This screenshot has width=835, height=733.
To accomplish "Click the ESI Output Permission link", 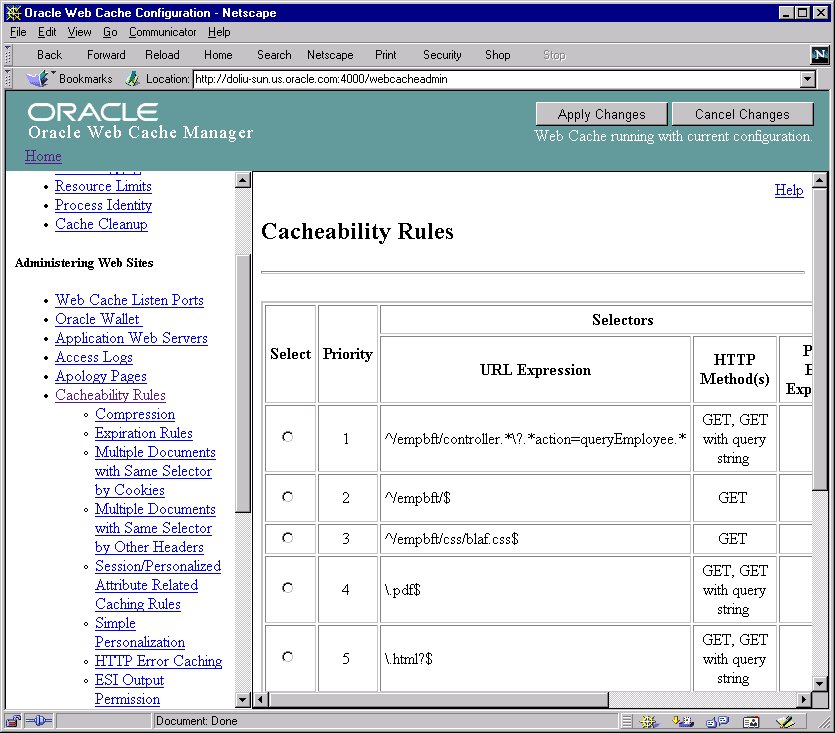I will point(129,689).
